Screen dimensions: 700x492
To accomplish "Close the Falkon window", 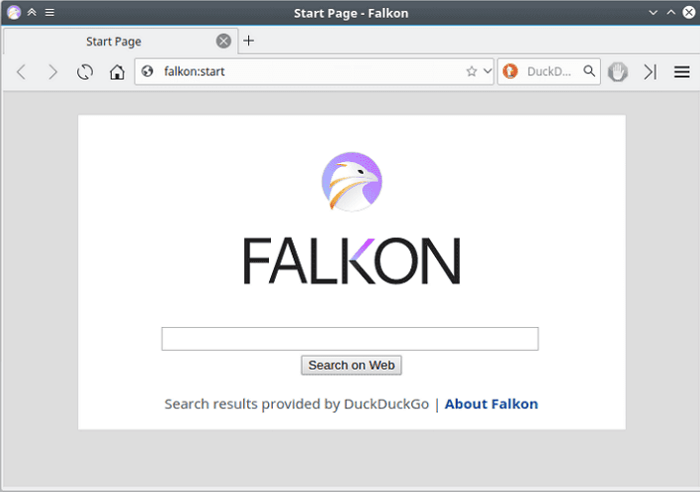I will coord(689,13).
